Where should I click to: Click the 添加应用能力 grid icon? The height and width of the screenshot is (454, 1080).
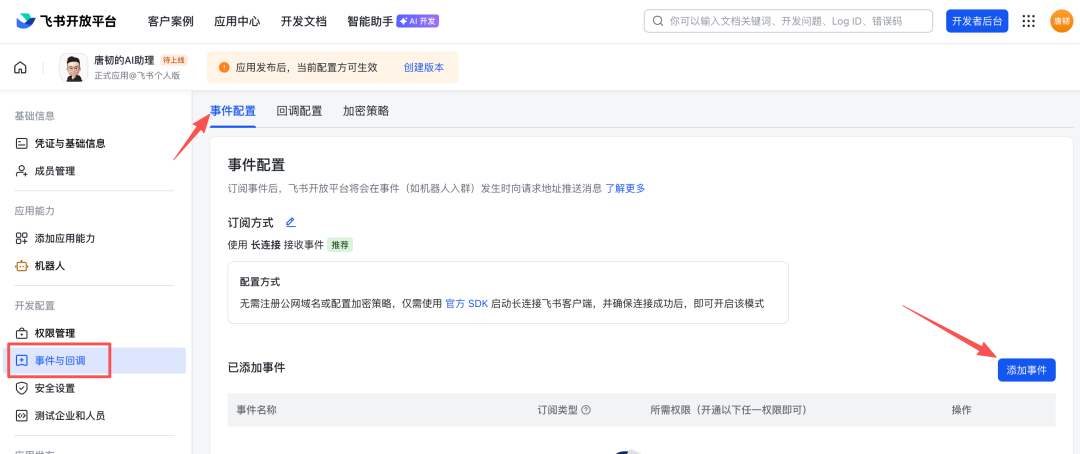(x=21, y=238)
